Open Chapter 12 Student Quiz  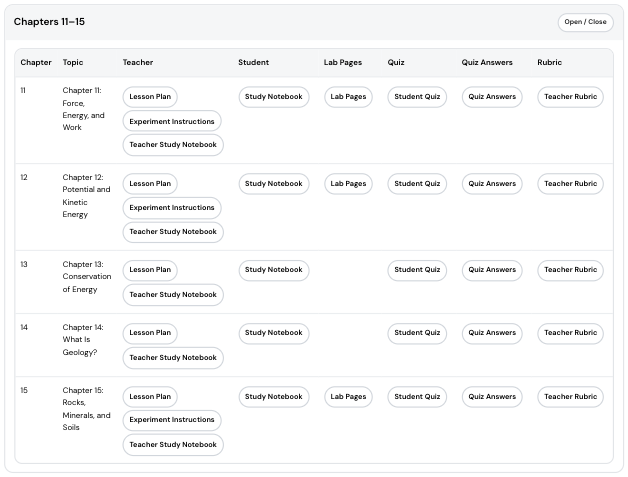pos(417,184)
